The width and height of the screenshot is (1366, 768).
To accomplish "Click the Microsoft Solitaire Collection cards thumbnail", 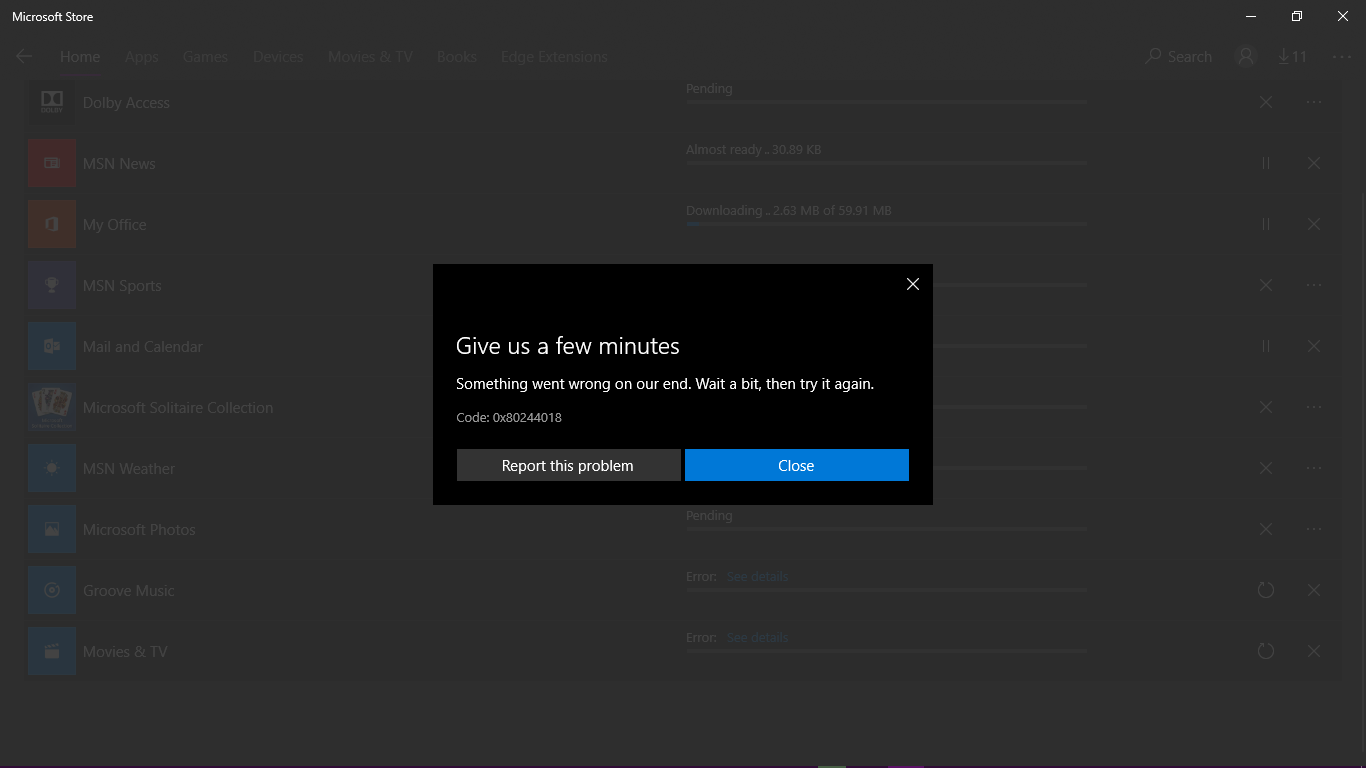I will coord(52,407).
